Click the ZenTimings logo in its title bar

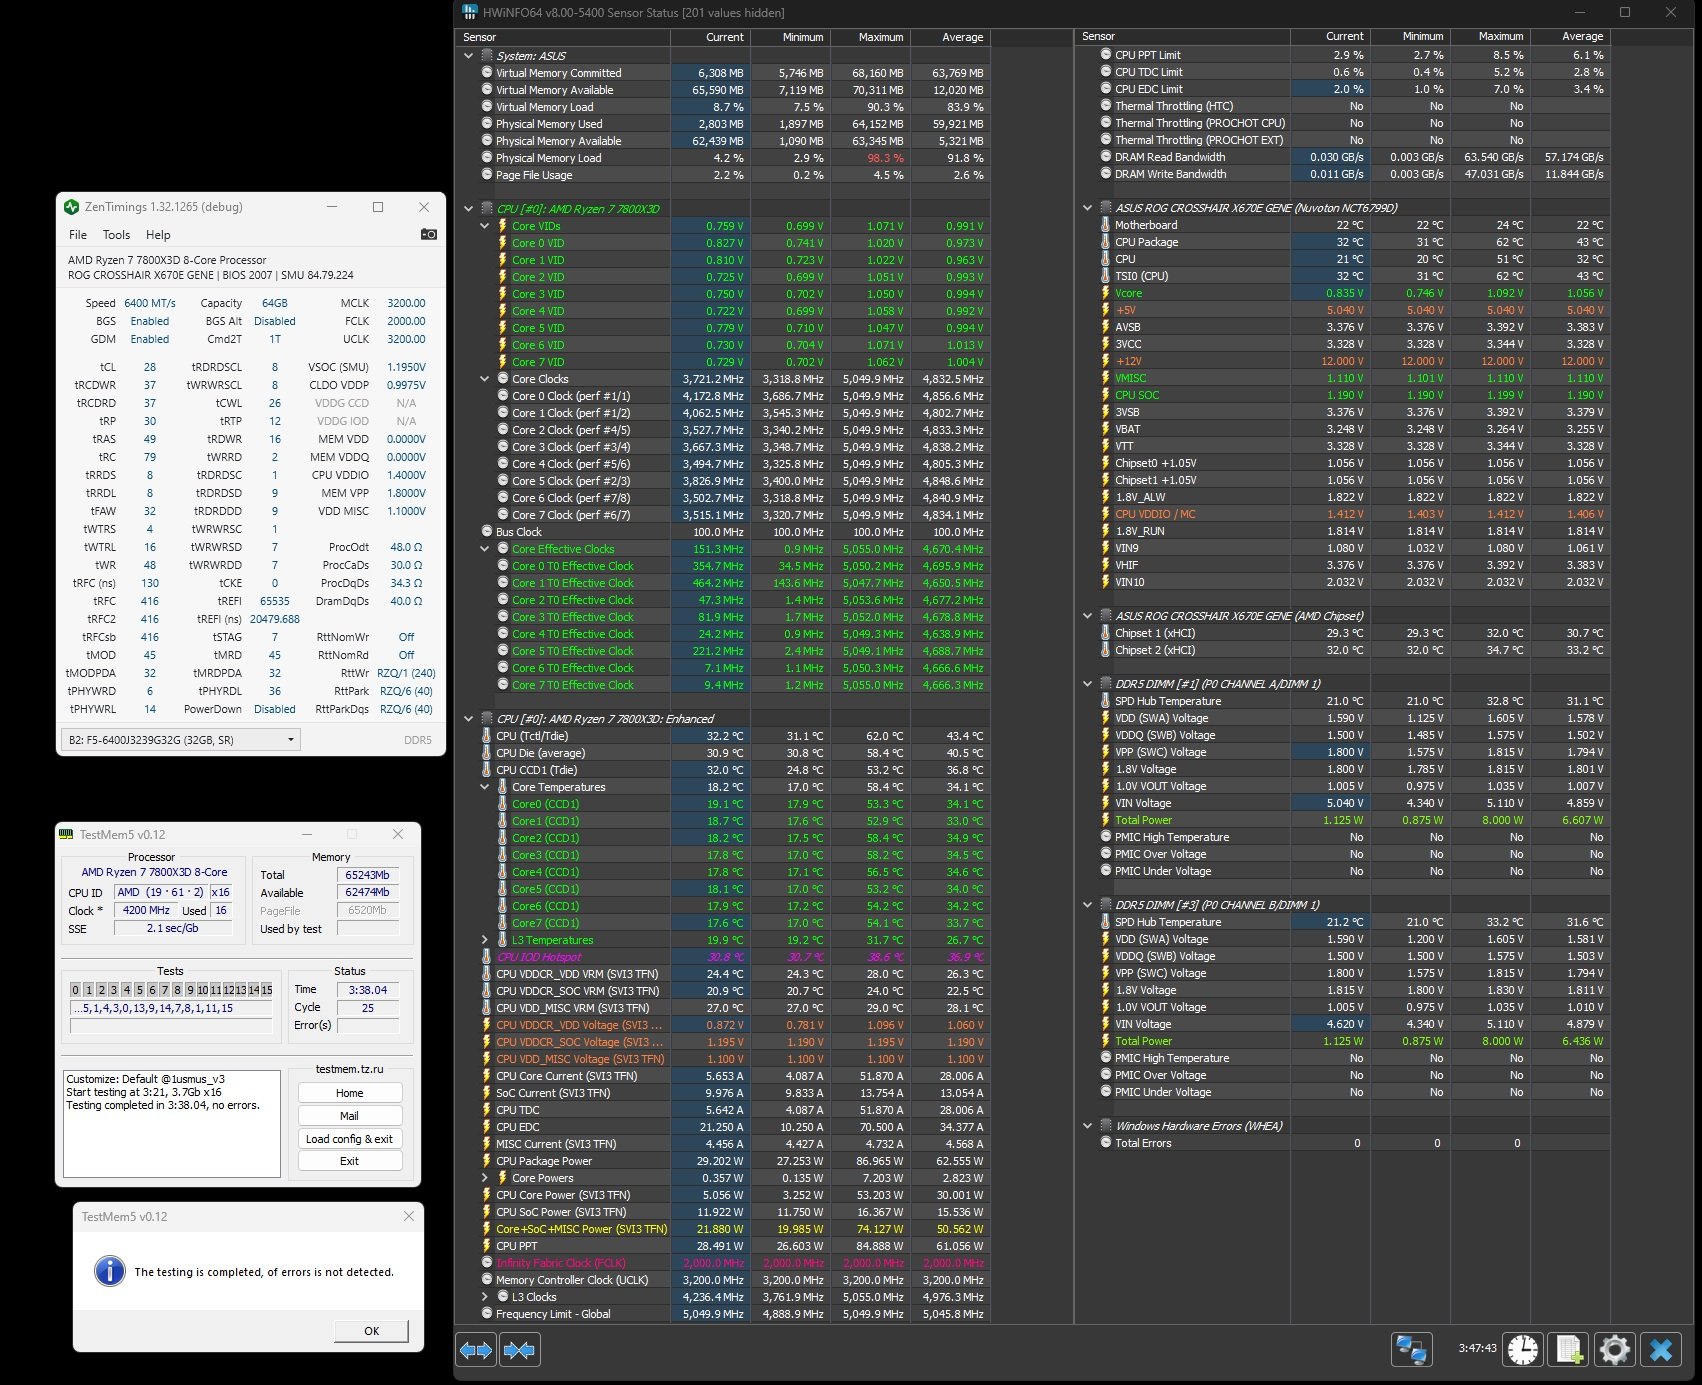pos(71,207)
